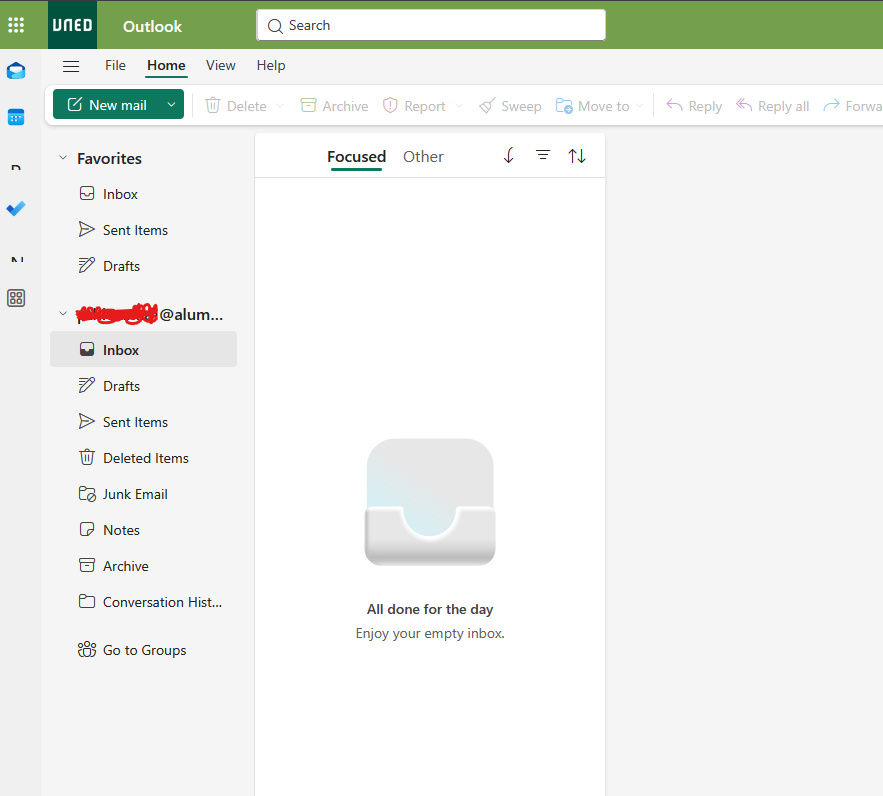Open the Junk Email folder

click(x=144, y=494)
